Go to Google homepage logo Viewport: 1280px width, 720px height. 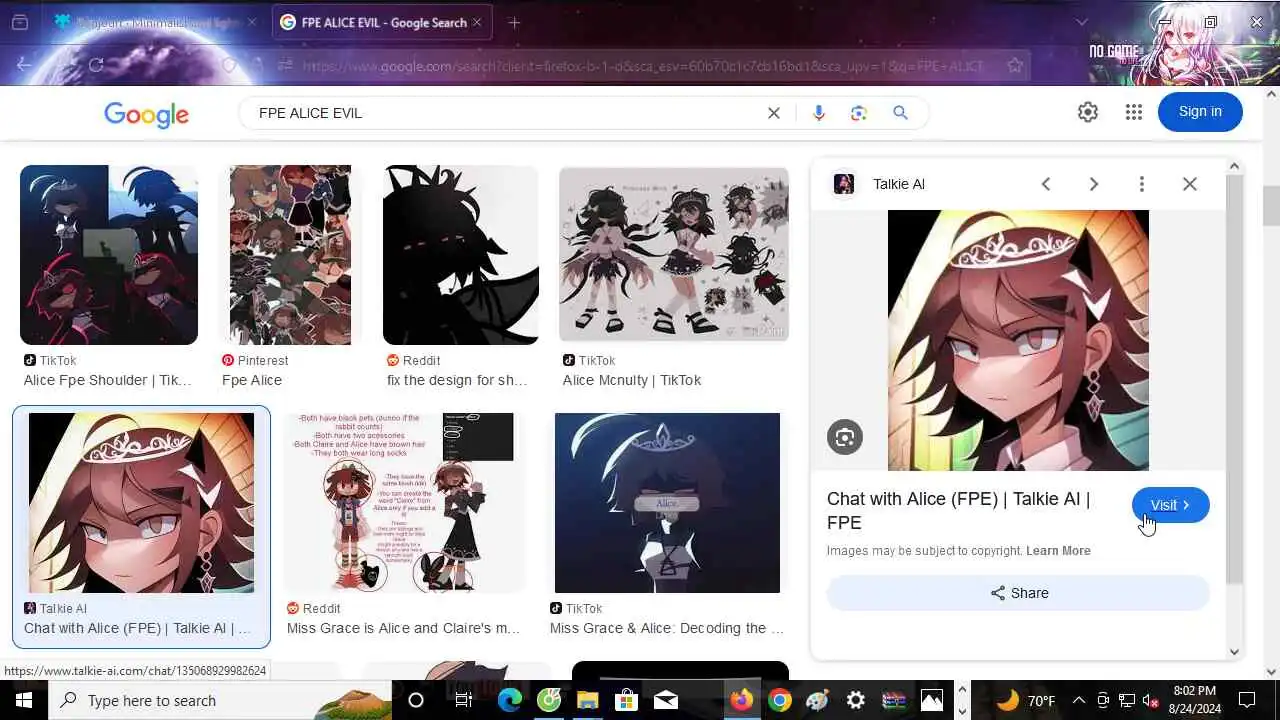146,115
